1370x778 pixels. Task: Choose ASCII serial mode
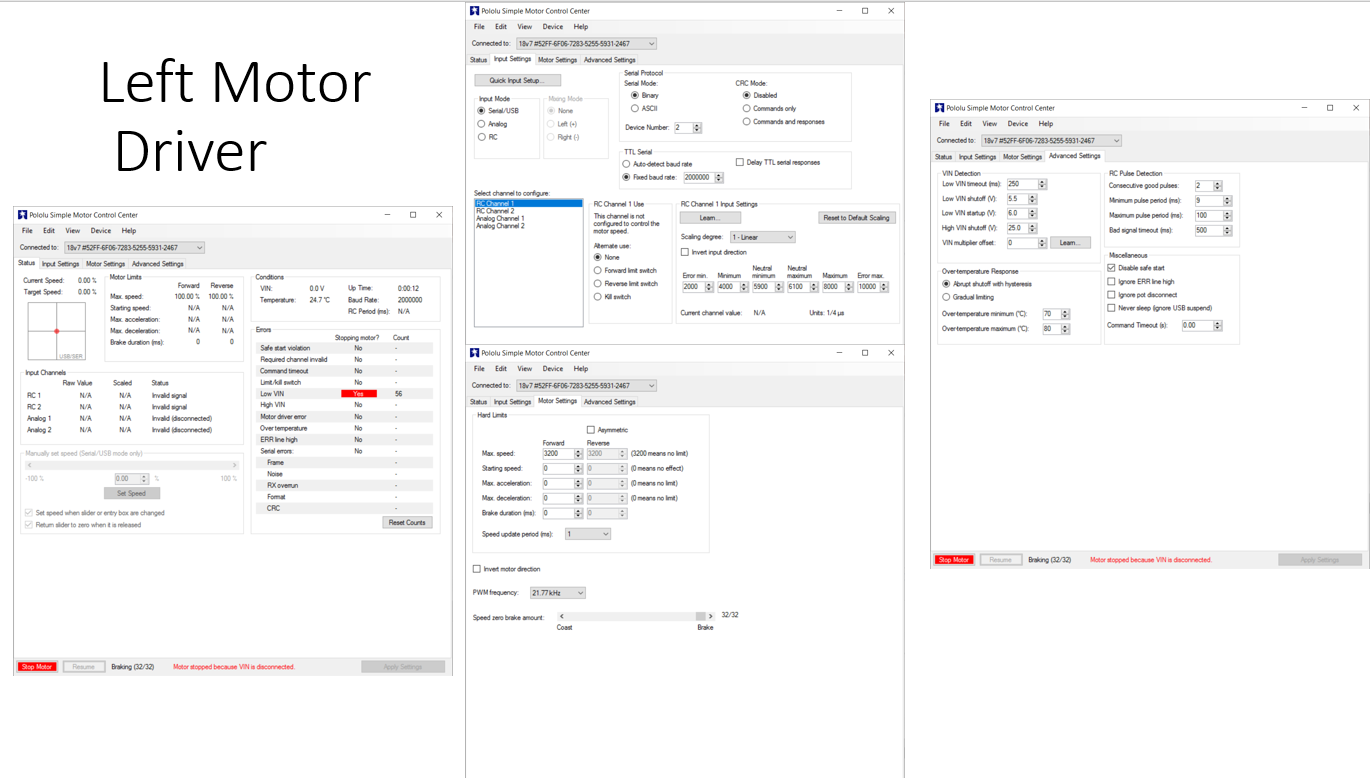[x=634, y=108]
